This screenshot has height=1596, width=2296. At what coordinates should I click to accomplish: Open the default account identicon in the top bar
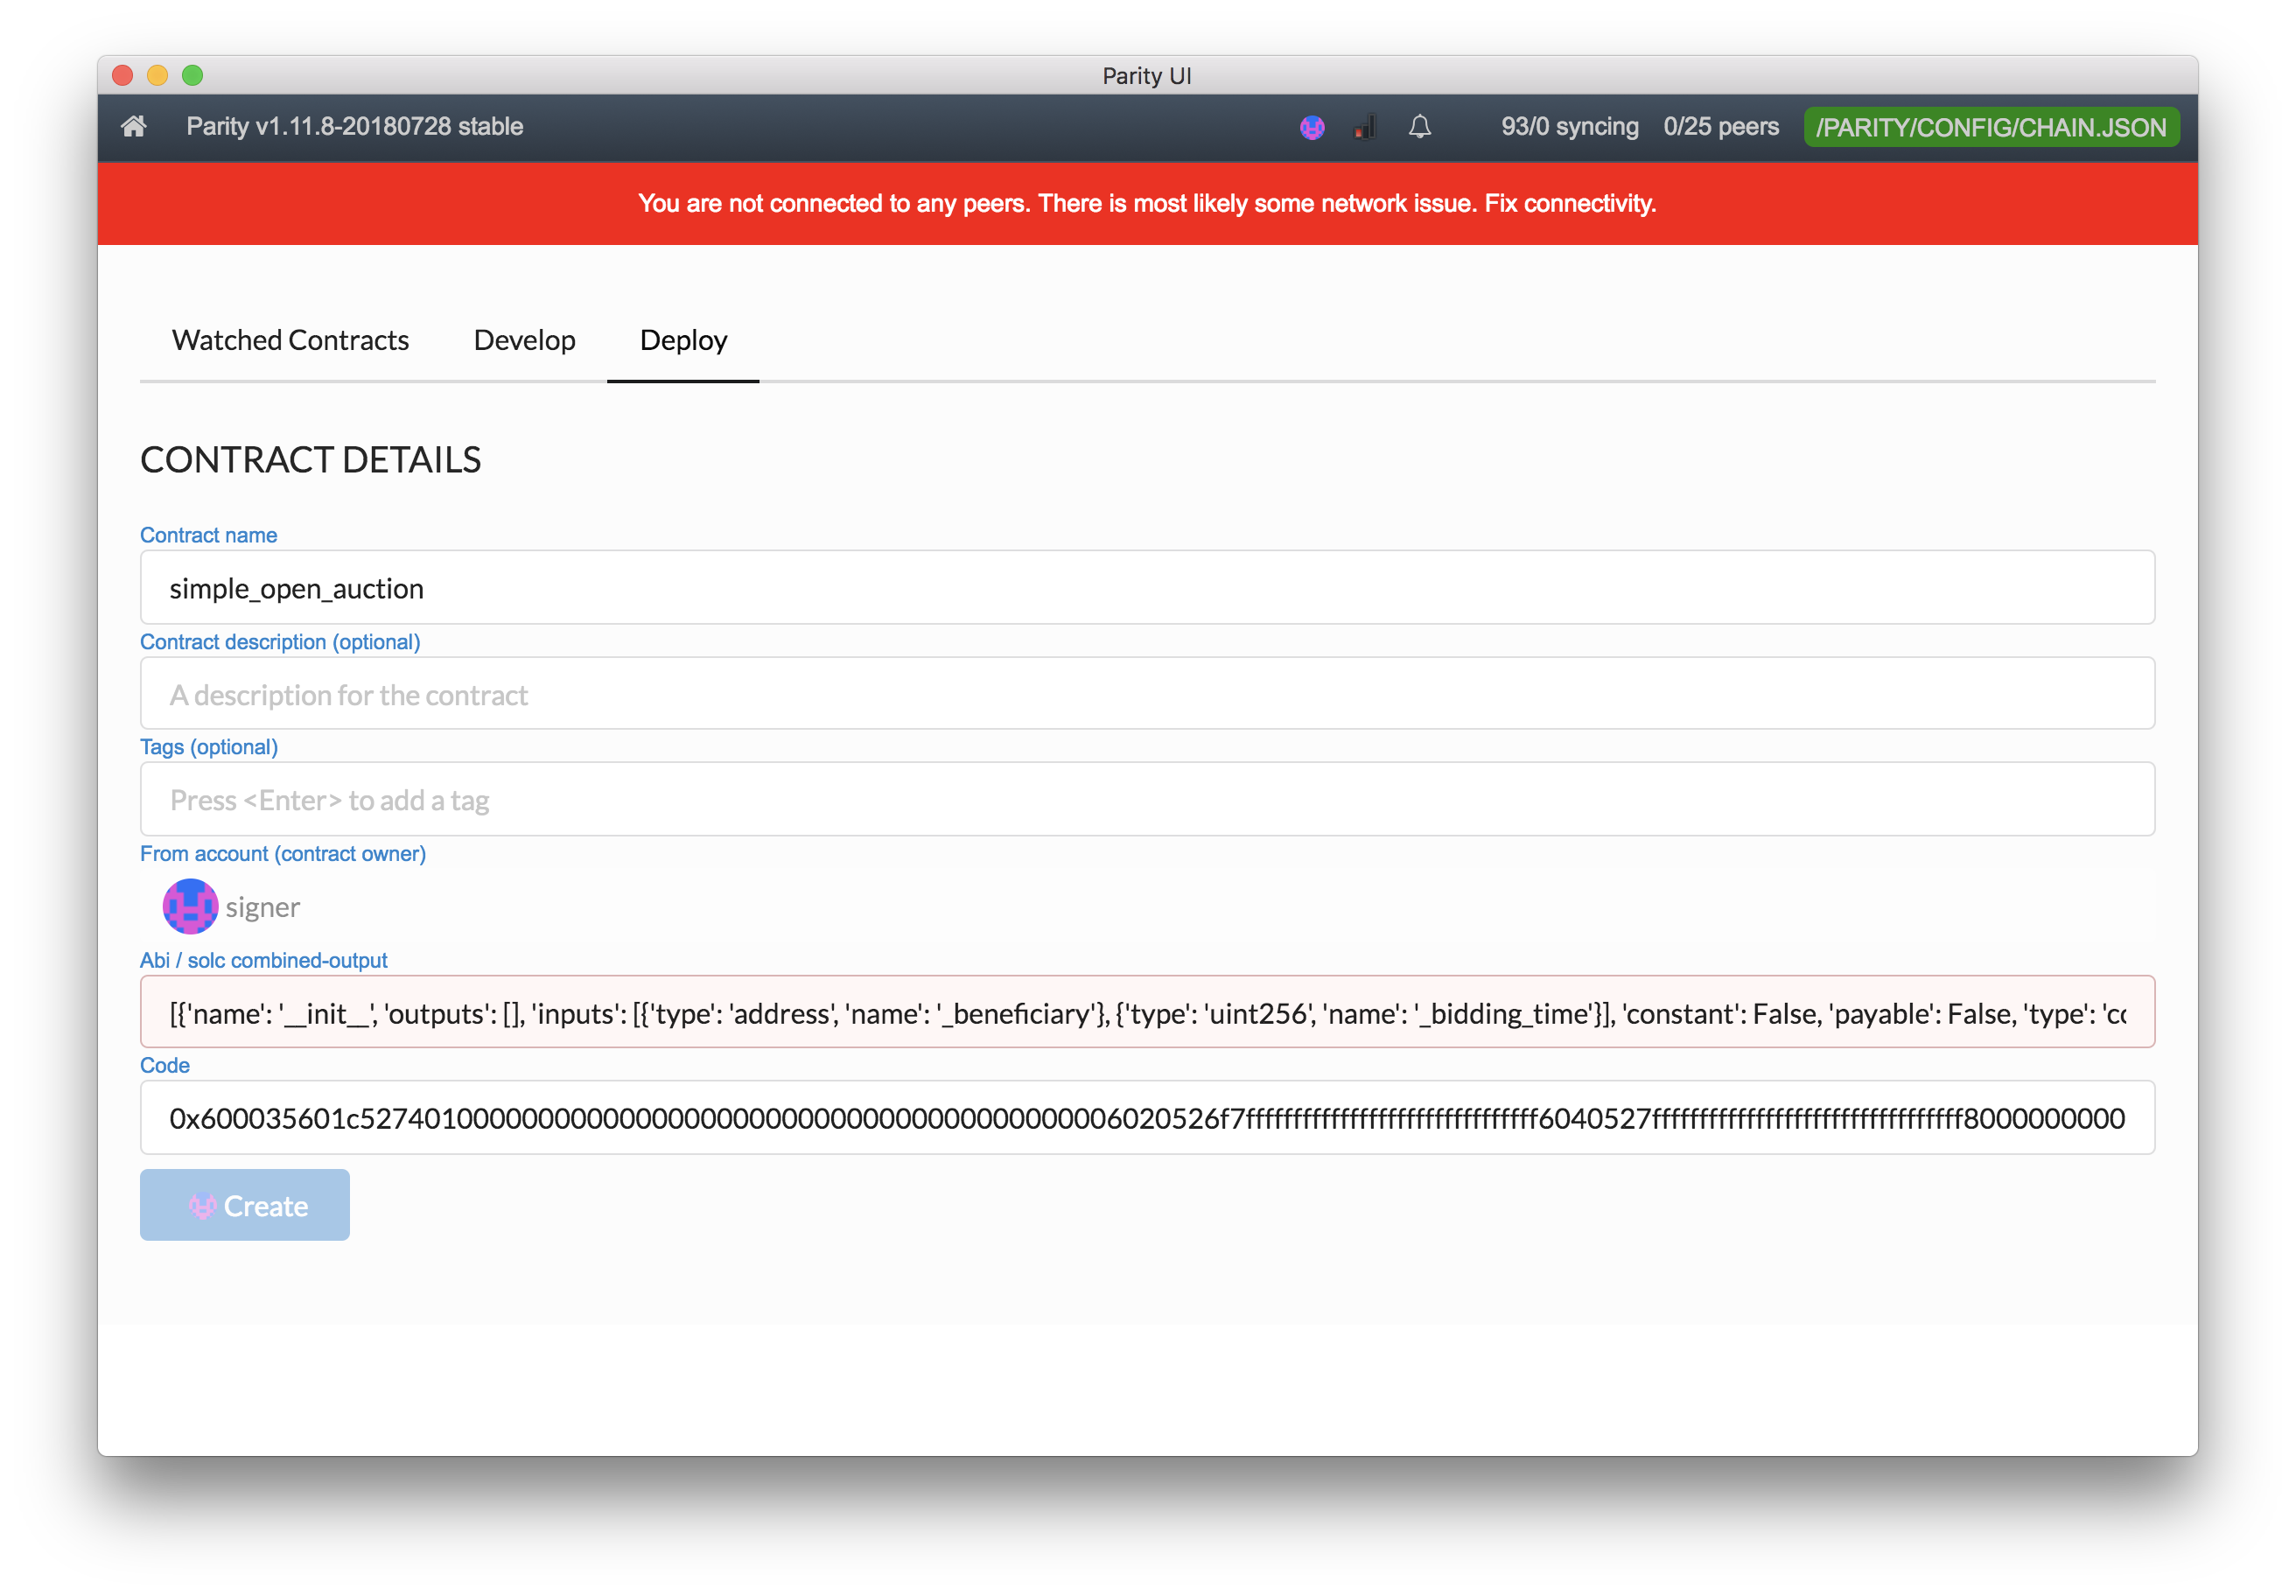1312,127
